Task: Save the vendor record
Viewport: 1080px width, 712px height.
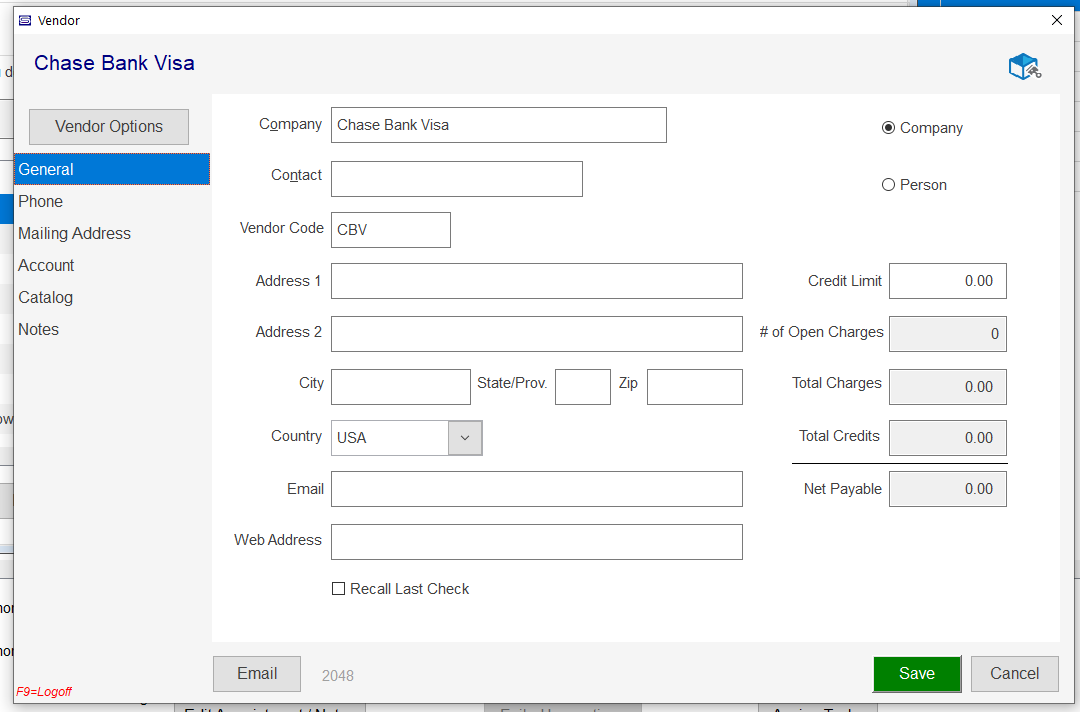Action: tap(917, 673)
